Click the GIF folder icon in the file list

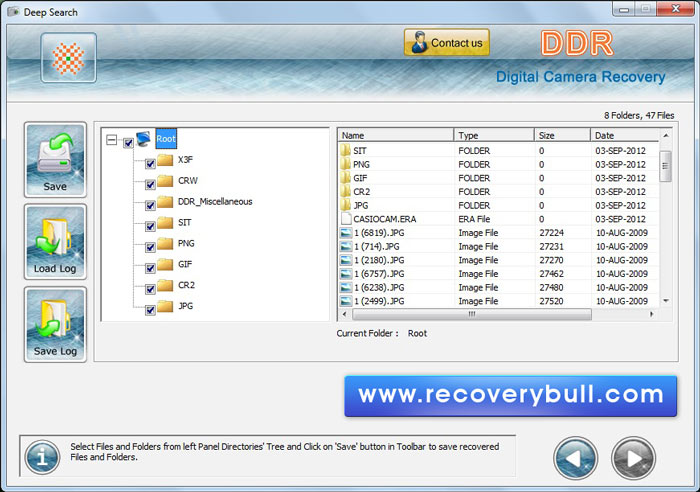[x=345, y=178]
